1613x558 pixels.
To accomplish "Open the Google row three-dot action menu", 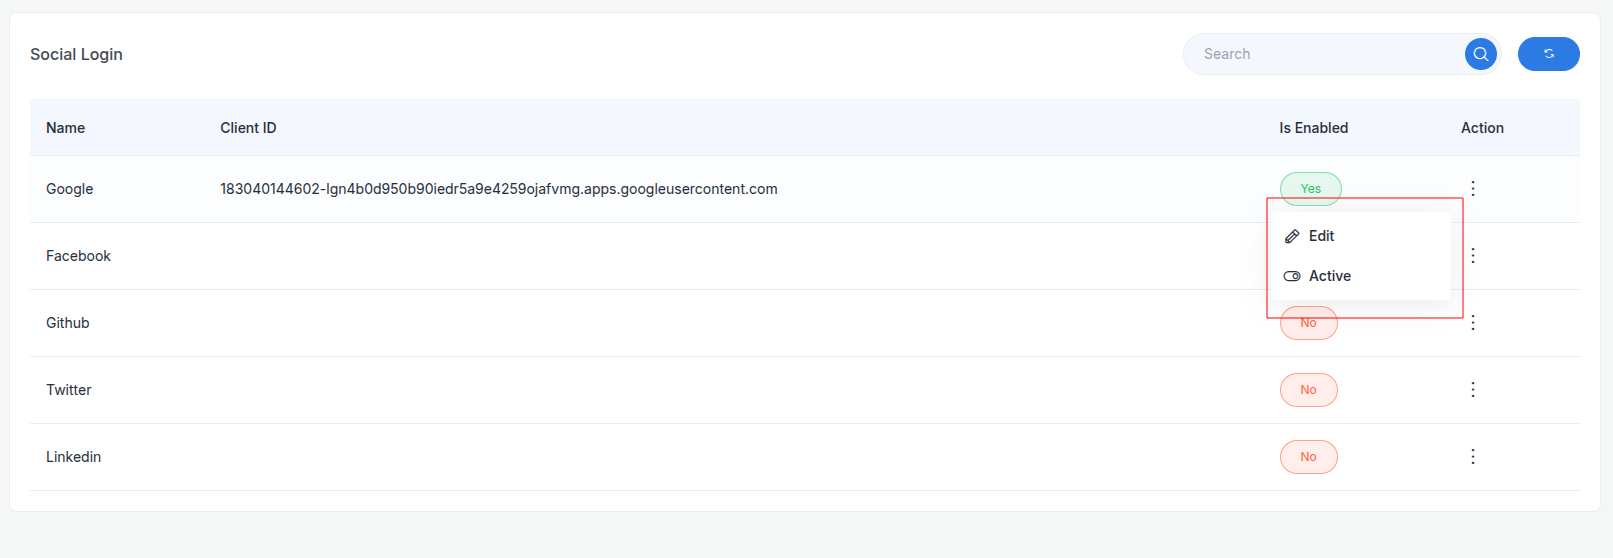I will point(1472,189).
